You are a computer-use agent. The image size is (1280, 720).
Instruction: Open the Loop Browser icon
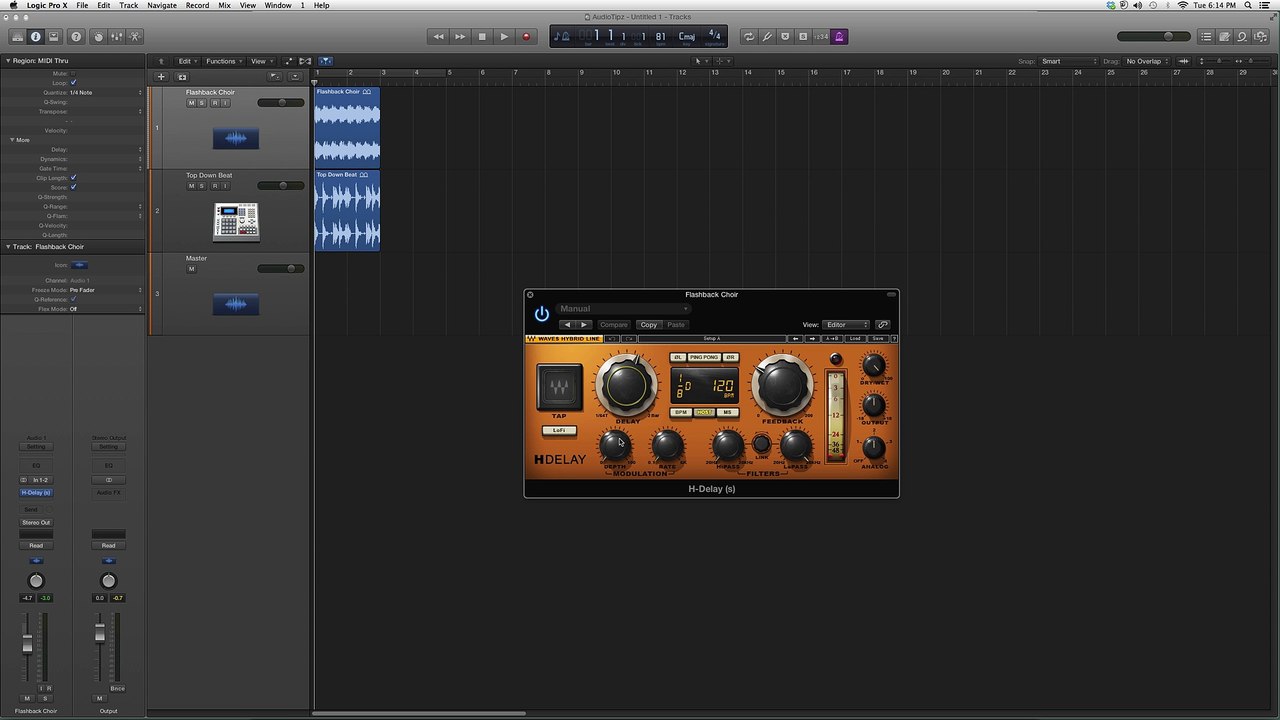pos(1242,37)
